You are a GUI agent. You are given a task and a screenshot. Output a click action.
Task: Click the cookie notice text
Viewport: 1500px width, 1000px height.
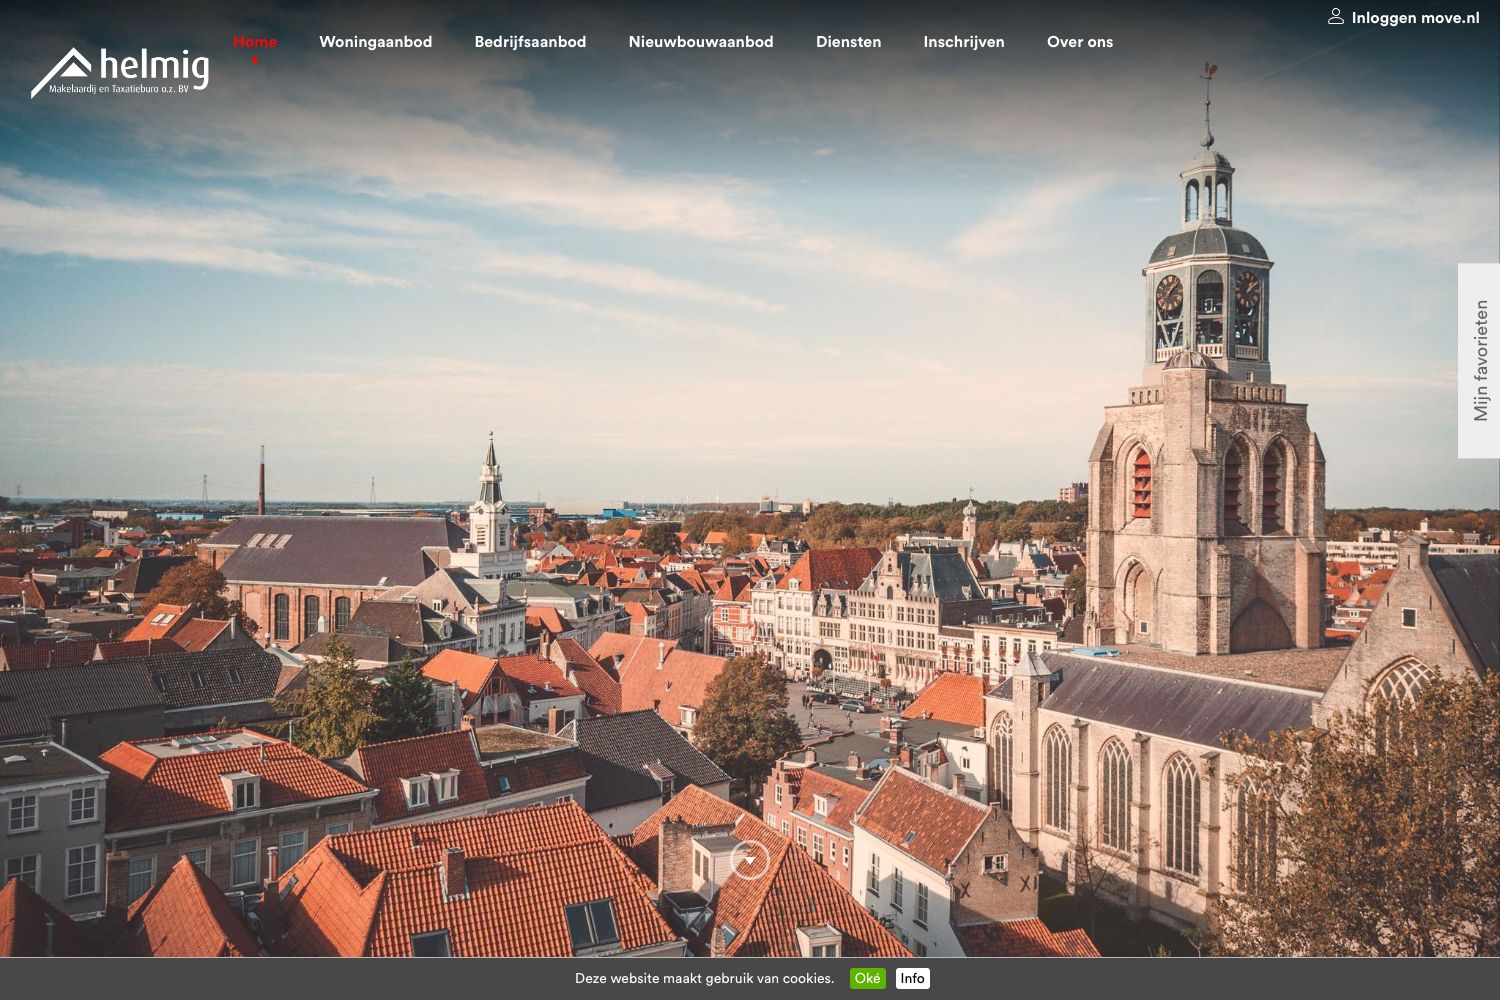click(x=704, y=978)
